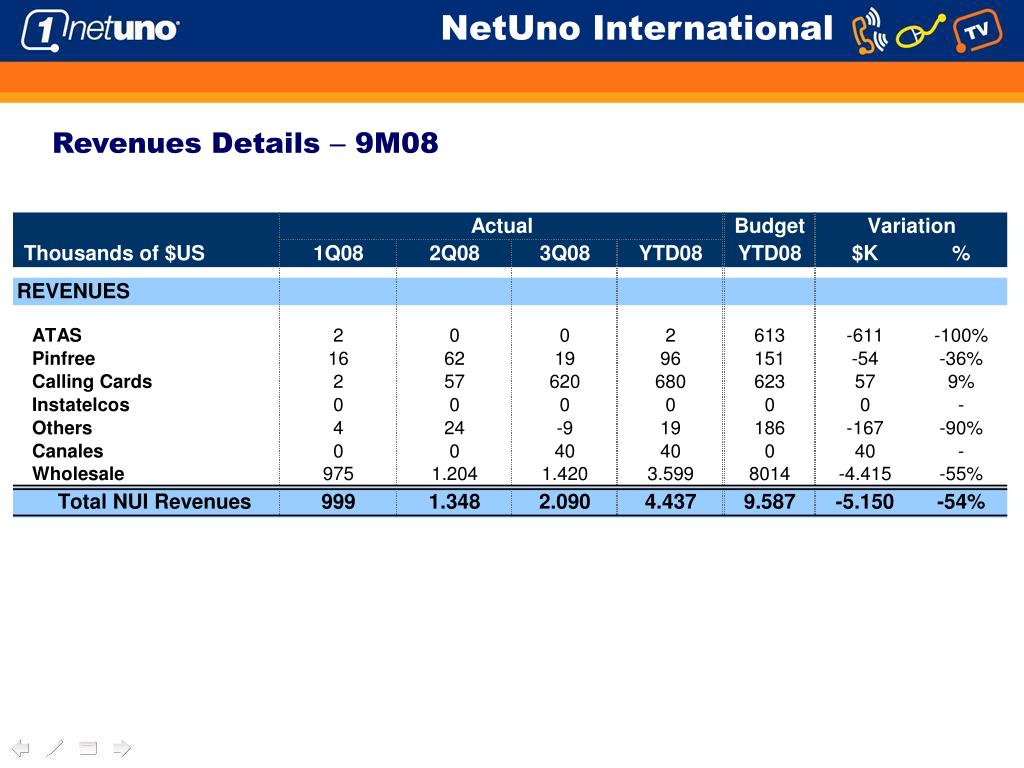
Task: Click ATAS budget value 613
Action: (x=769, y=335)
